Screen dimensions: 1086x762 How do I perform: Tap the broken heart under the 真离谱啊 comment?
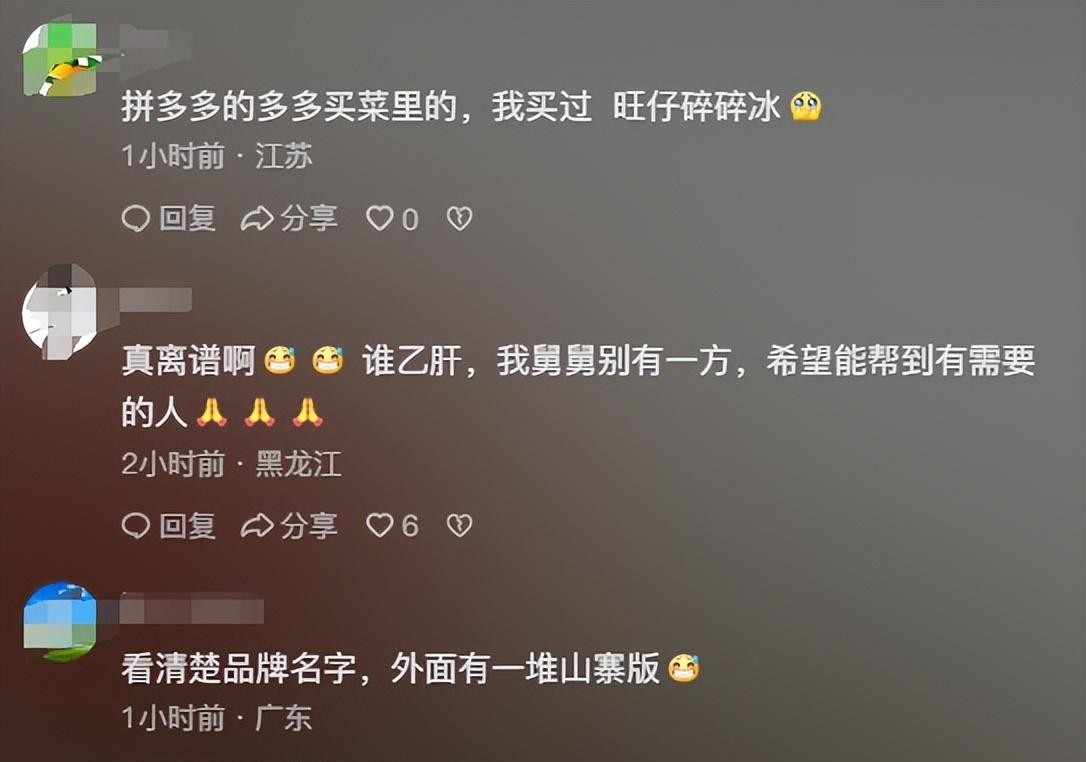(459, 526)
